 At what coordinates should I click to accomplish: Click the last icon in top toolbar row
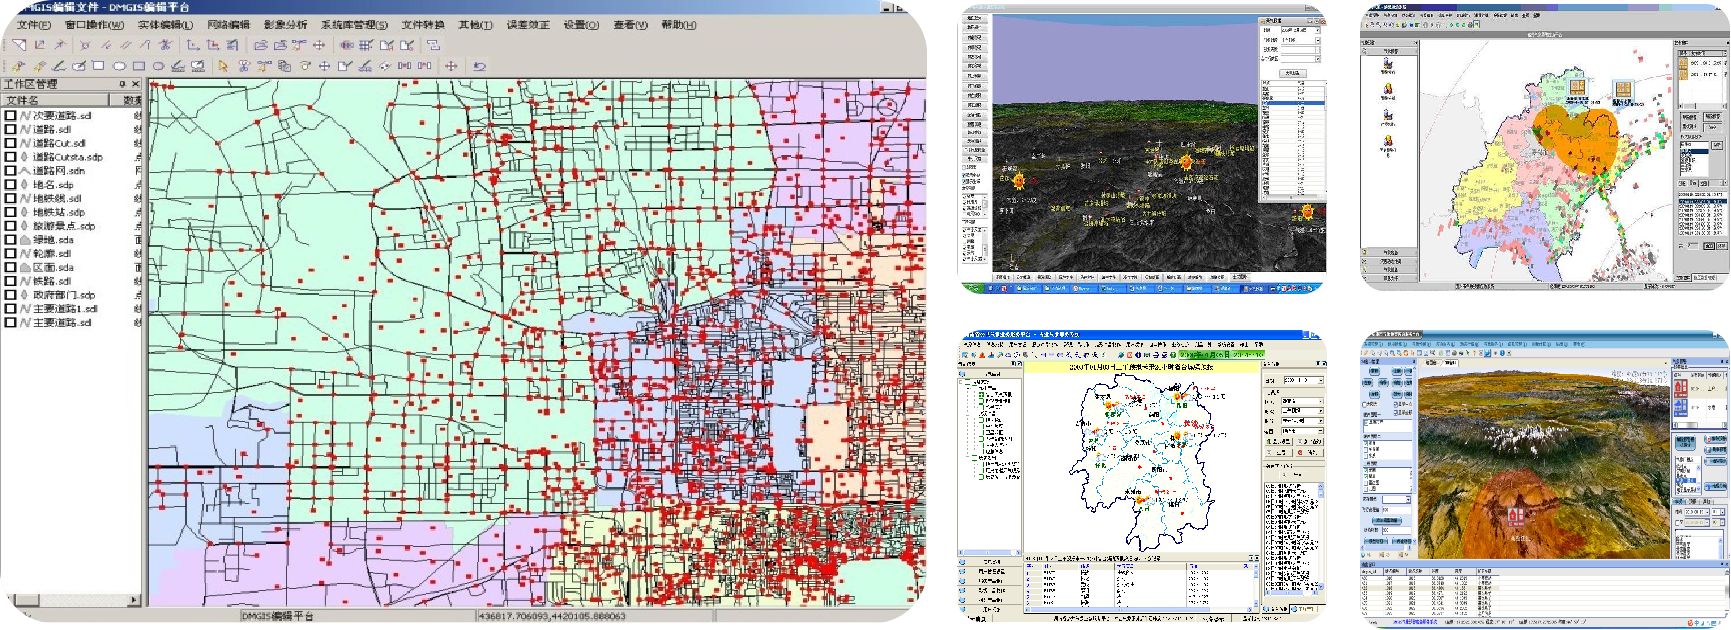pos(433,45)
